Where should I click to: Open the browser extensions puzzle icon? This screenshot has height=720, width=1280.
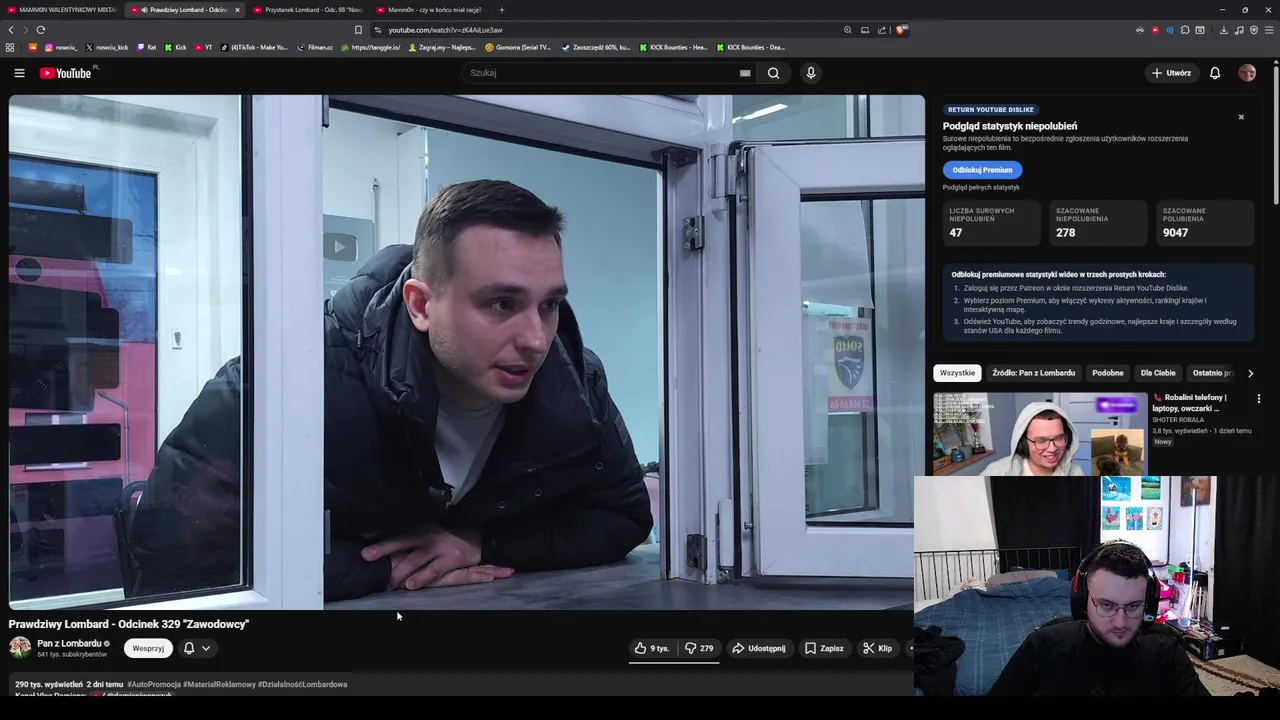[x=1185, y=30]
